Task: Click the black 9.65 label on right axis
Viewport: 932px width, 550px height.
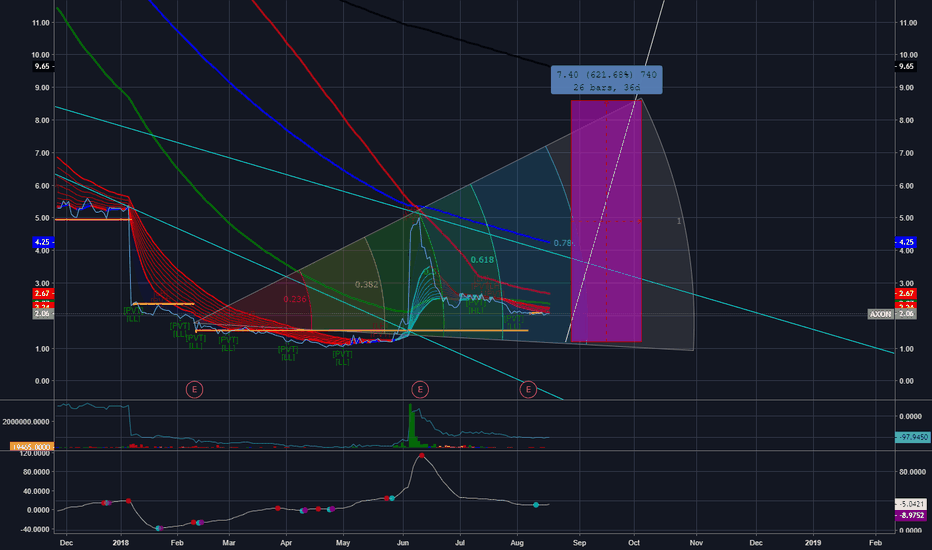Action: tap(905, 67)
